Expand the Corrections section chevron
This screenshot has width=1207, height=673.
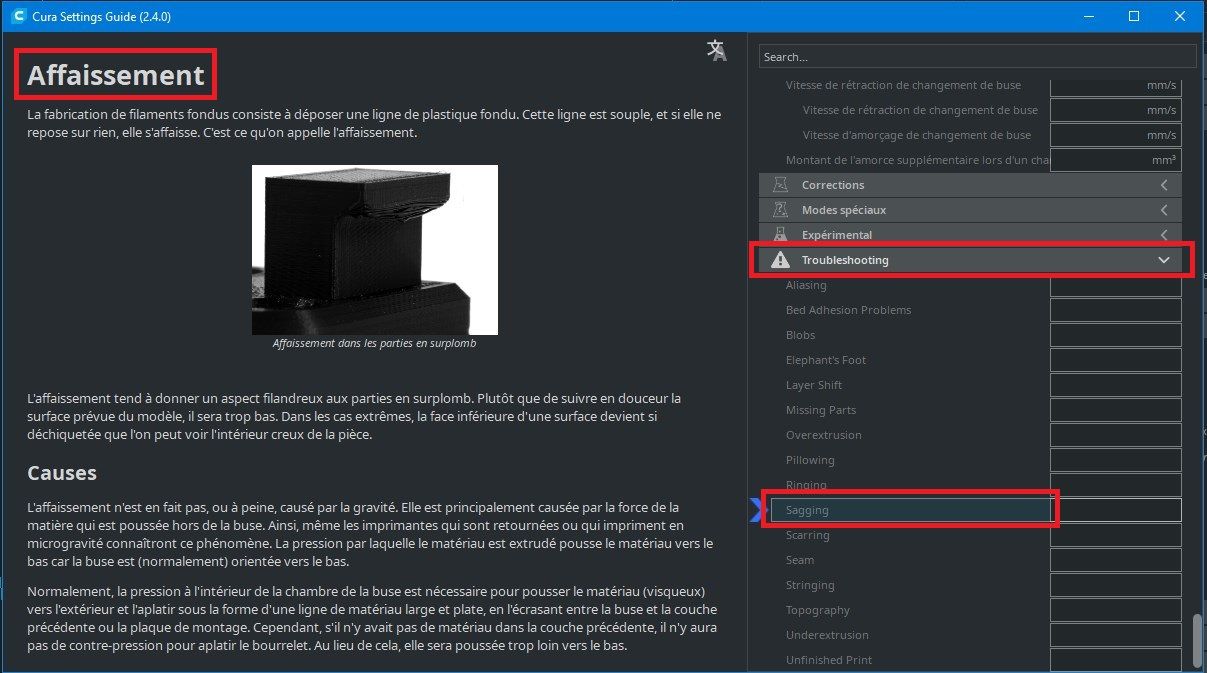coord(1164,185)
